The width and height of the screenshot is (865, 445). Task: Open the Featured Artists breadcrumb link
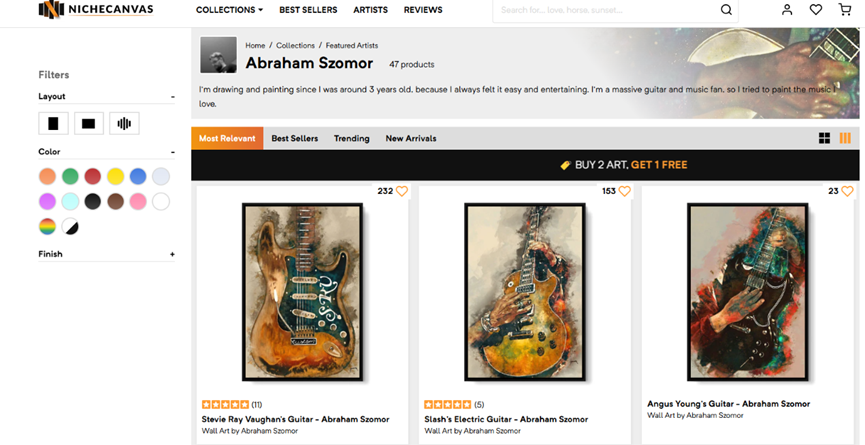pyautogui.click(x=352, y=46)
